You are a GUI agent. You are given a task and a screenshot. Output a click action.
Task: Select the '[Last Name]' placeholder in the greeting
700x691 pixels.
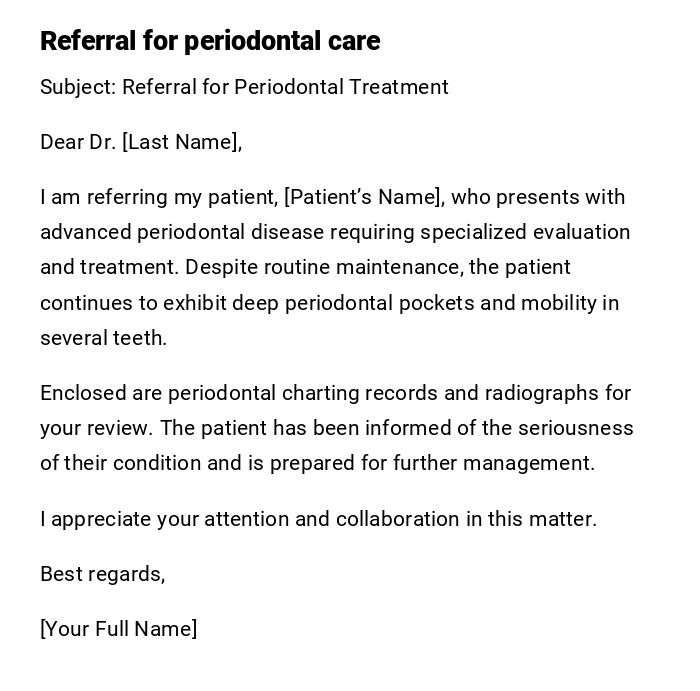pos(181,142)
